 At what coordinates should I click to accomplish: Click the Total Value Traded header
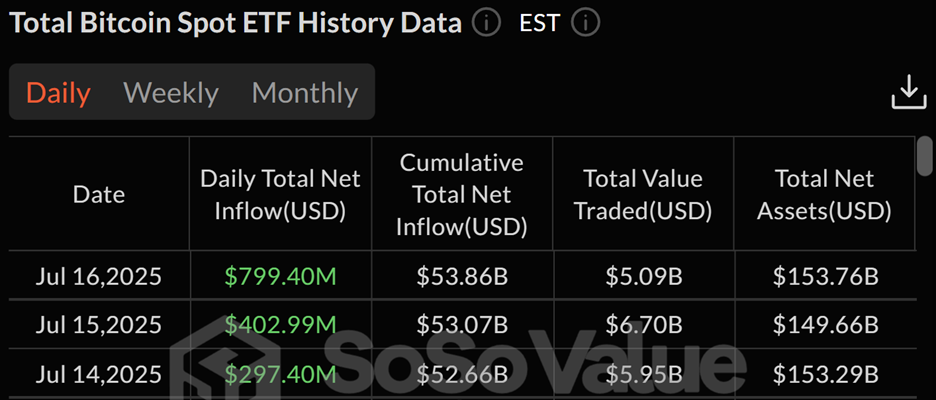[643, 195]
